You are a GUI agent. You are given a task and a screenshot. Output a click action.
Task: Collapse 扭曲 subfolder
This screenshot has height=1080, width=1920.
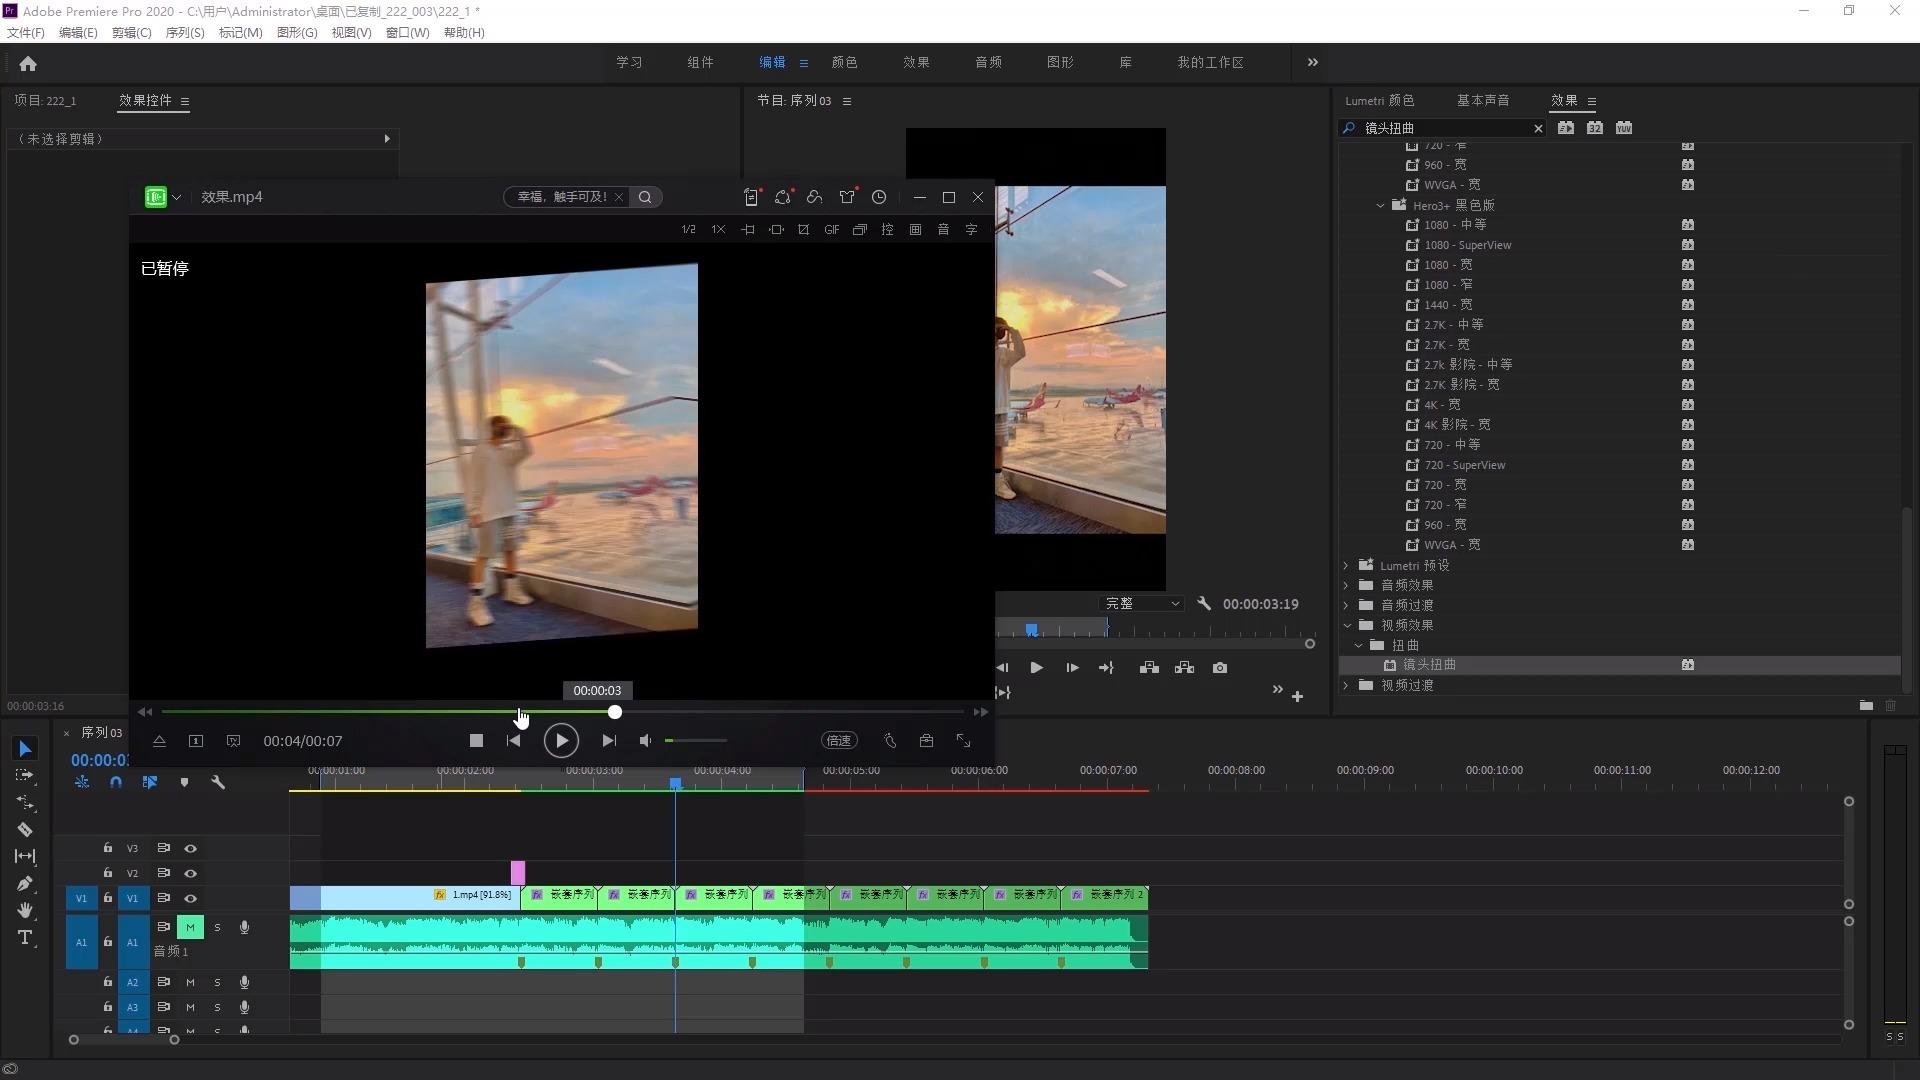(x=1358, y=646)
